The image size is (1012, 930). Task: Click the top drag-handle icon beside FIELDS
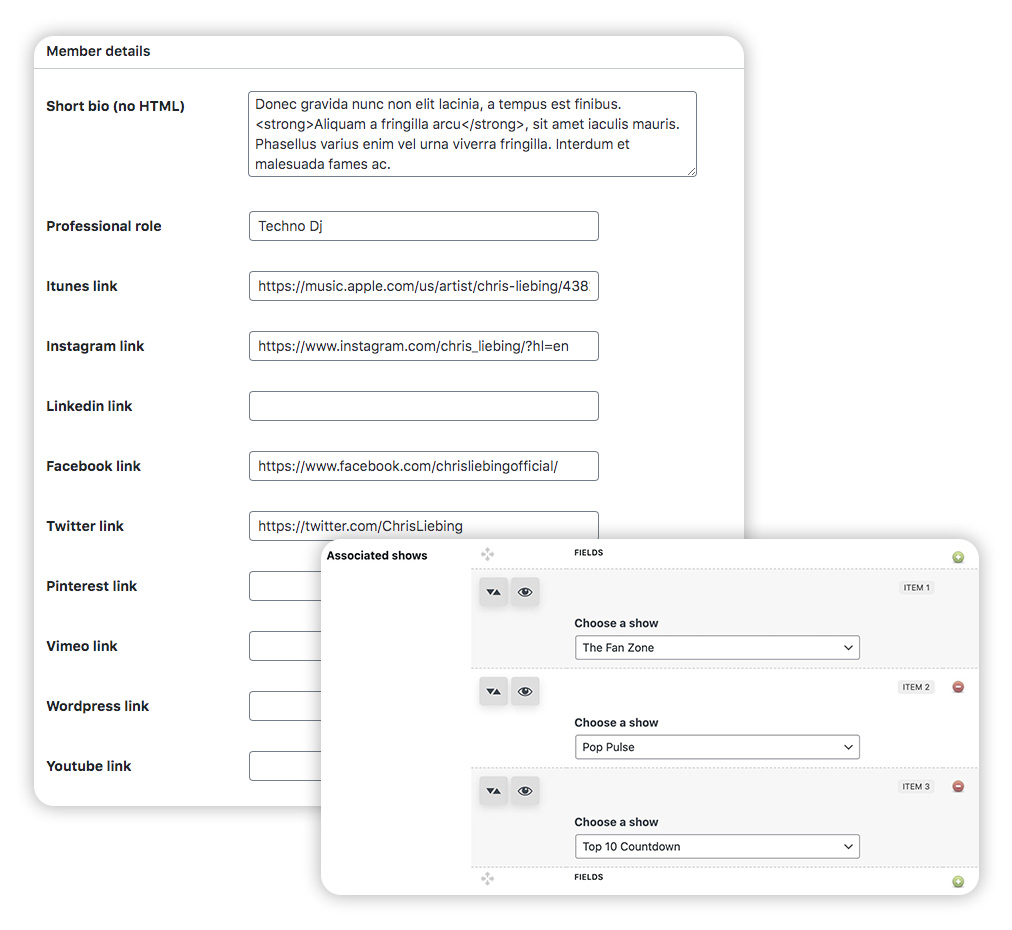click(487, 554)
